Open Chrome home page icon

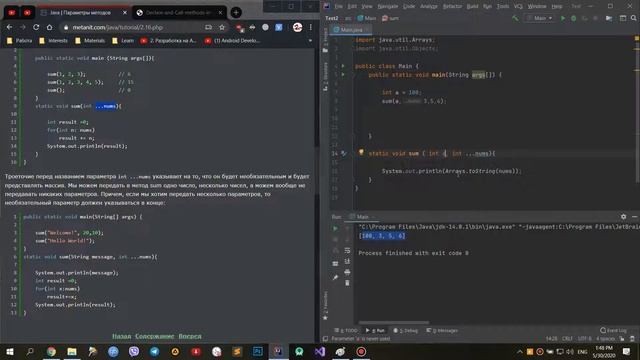tap(49, 27)
